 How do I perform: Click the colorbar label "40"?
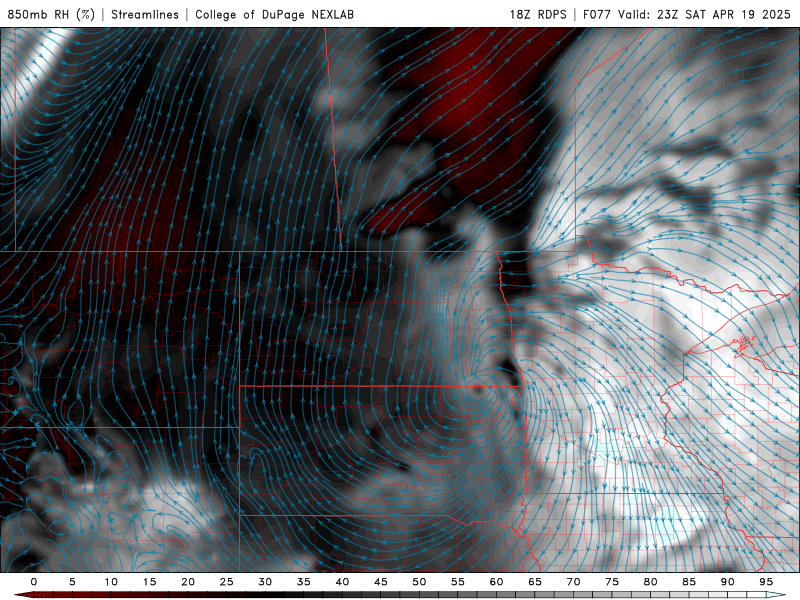click(x=342, y=582)
